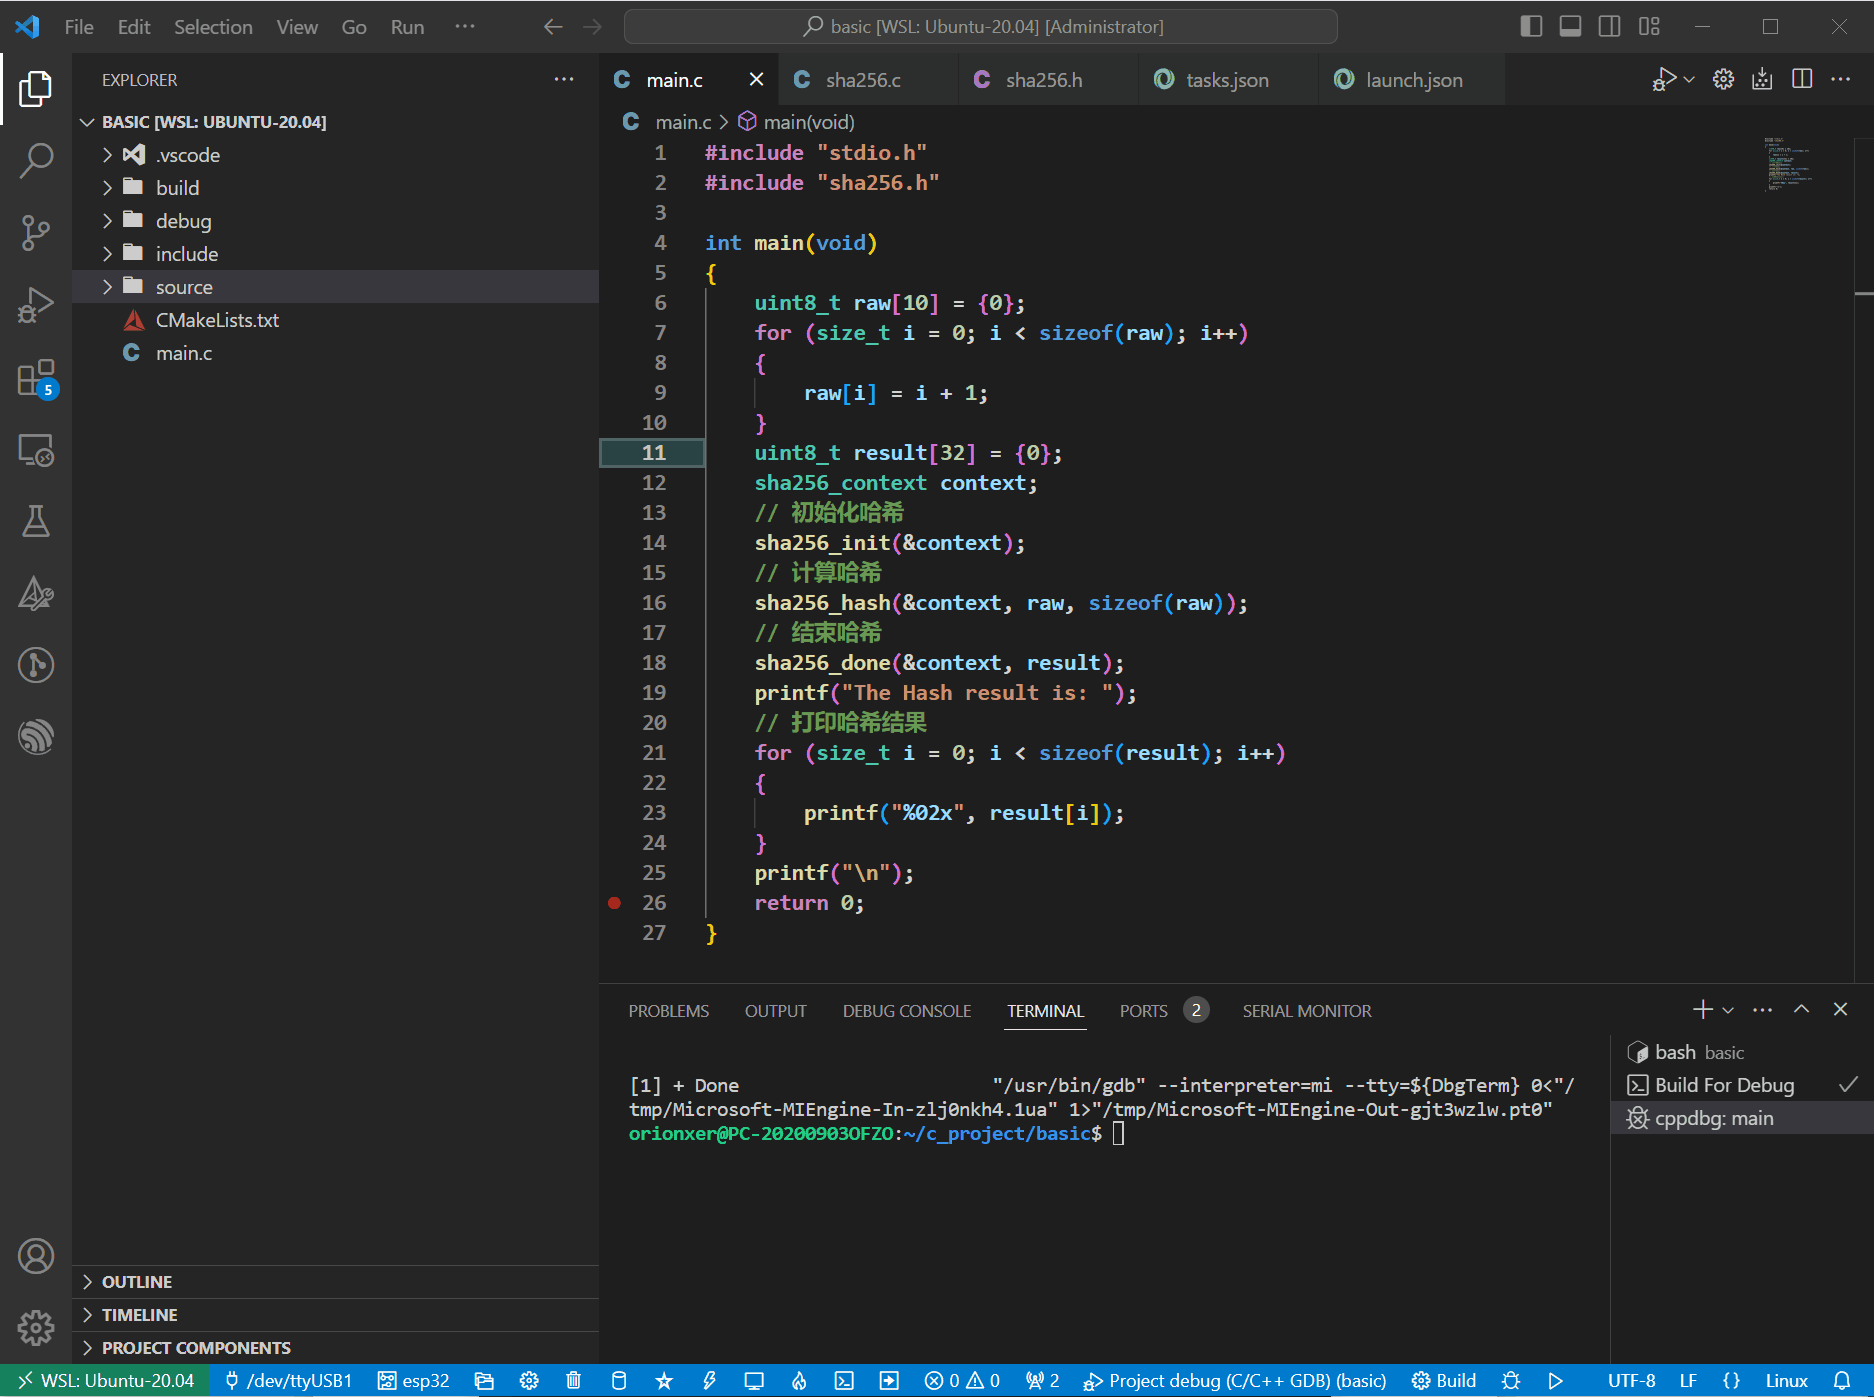The image size is (1874, 1397).
Task: Select the cppdbg: main terminal entry
Action: point(1742,1118)
